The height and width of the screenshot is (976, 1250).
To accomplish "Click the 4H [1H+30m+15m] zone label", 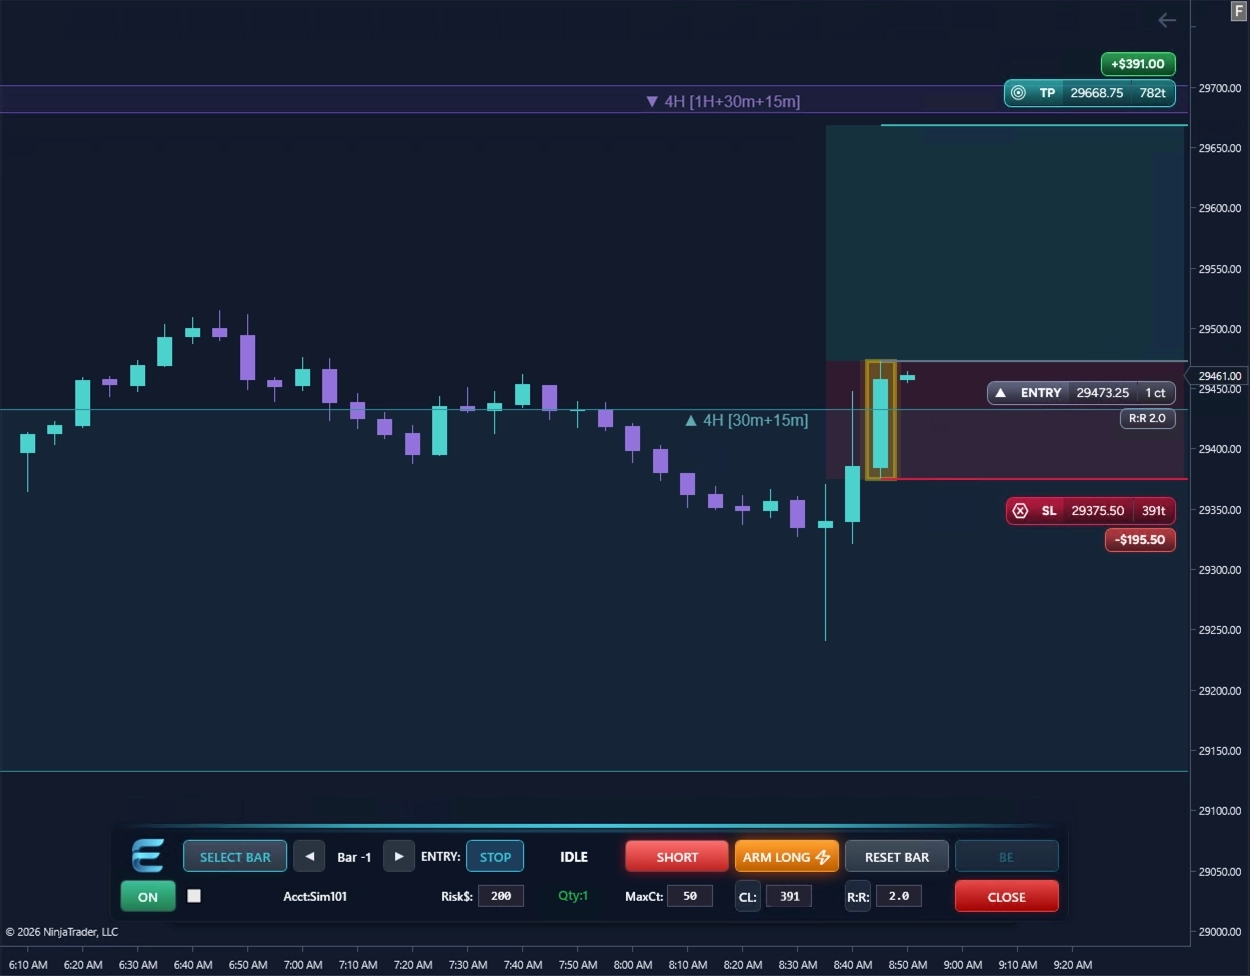I will pos(723,101).
